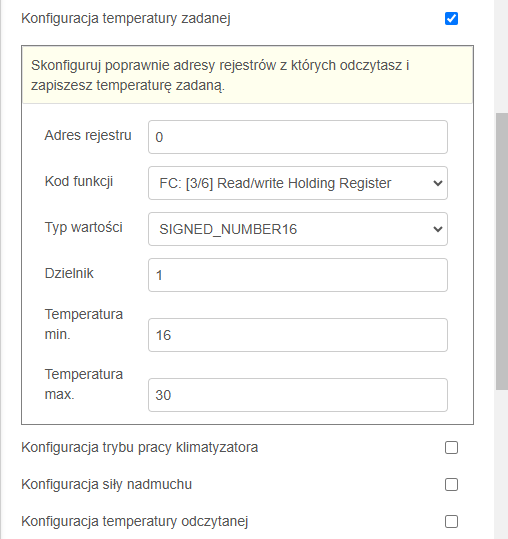The width and height of the screenshot is (508, 539).
Task: Click the Konfiguracja temperatury zadanej label
Action: click(126, 19)
